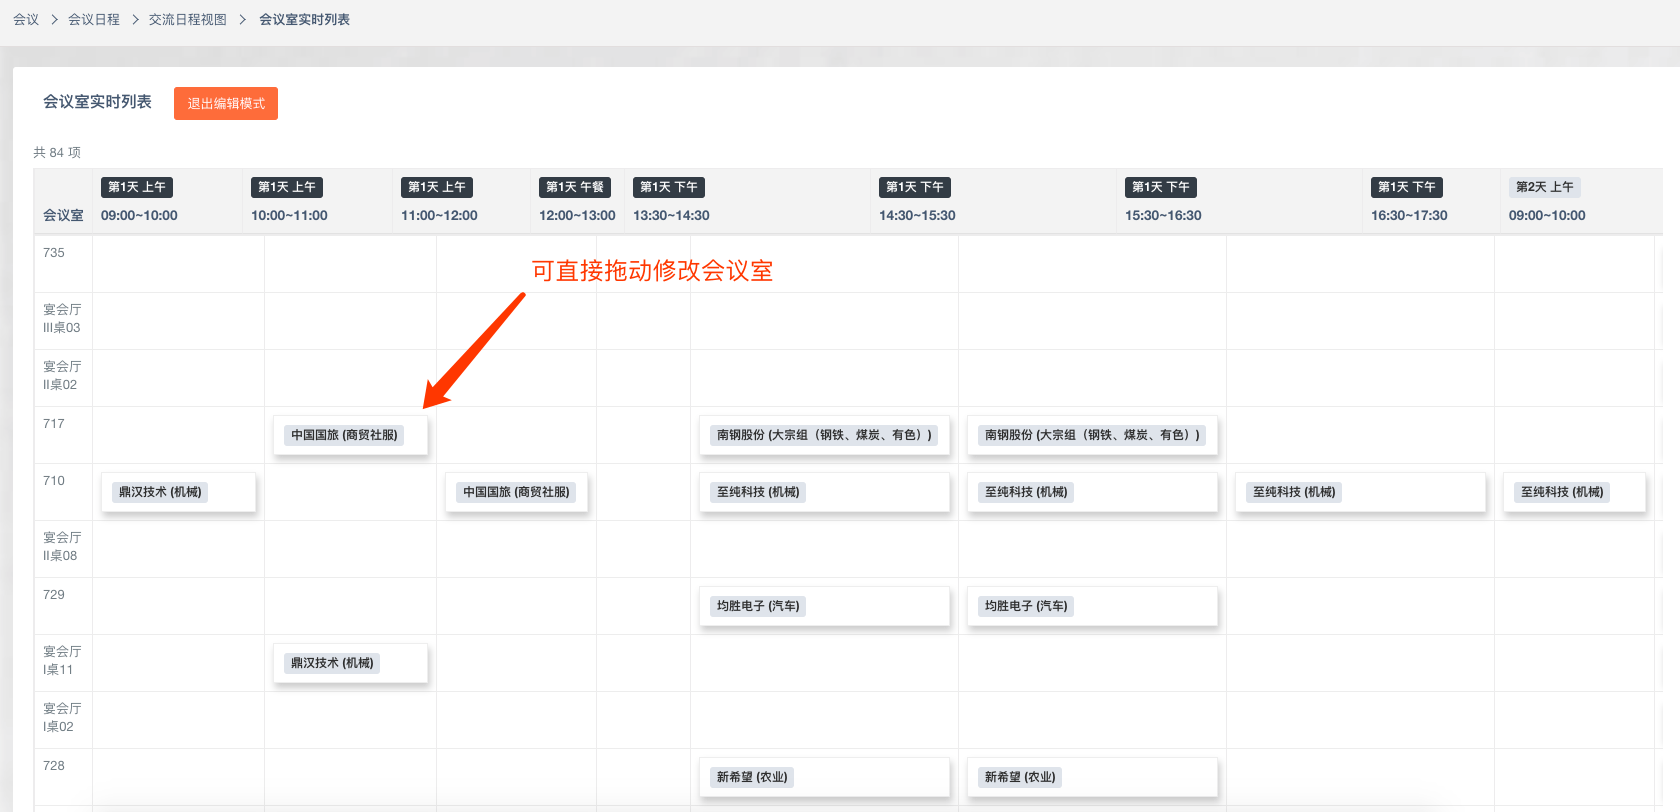This screenshot has width=1680, height=812.
Task: Click the 第1天 下午 tag above 14:30~15:30
Action: (915, 187)
